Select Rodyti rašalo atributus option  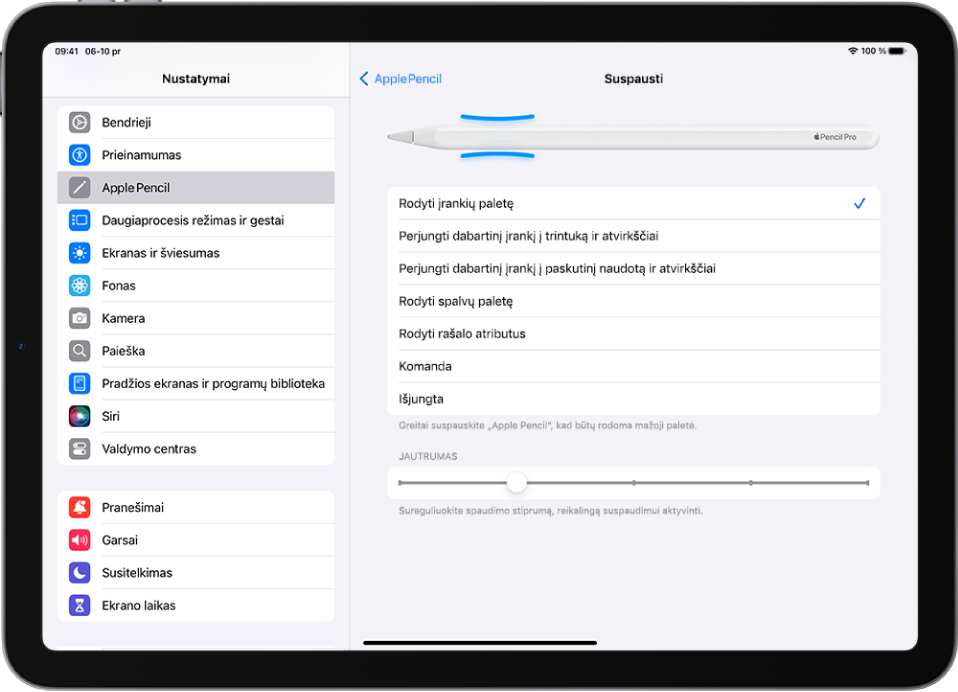coord(634,334)
